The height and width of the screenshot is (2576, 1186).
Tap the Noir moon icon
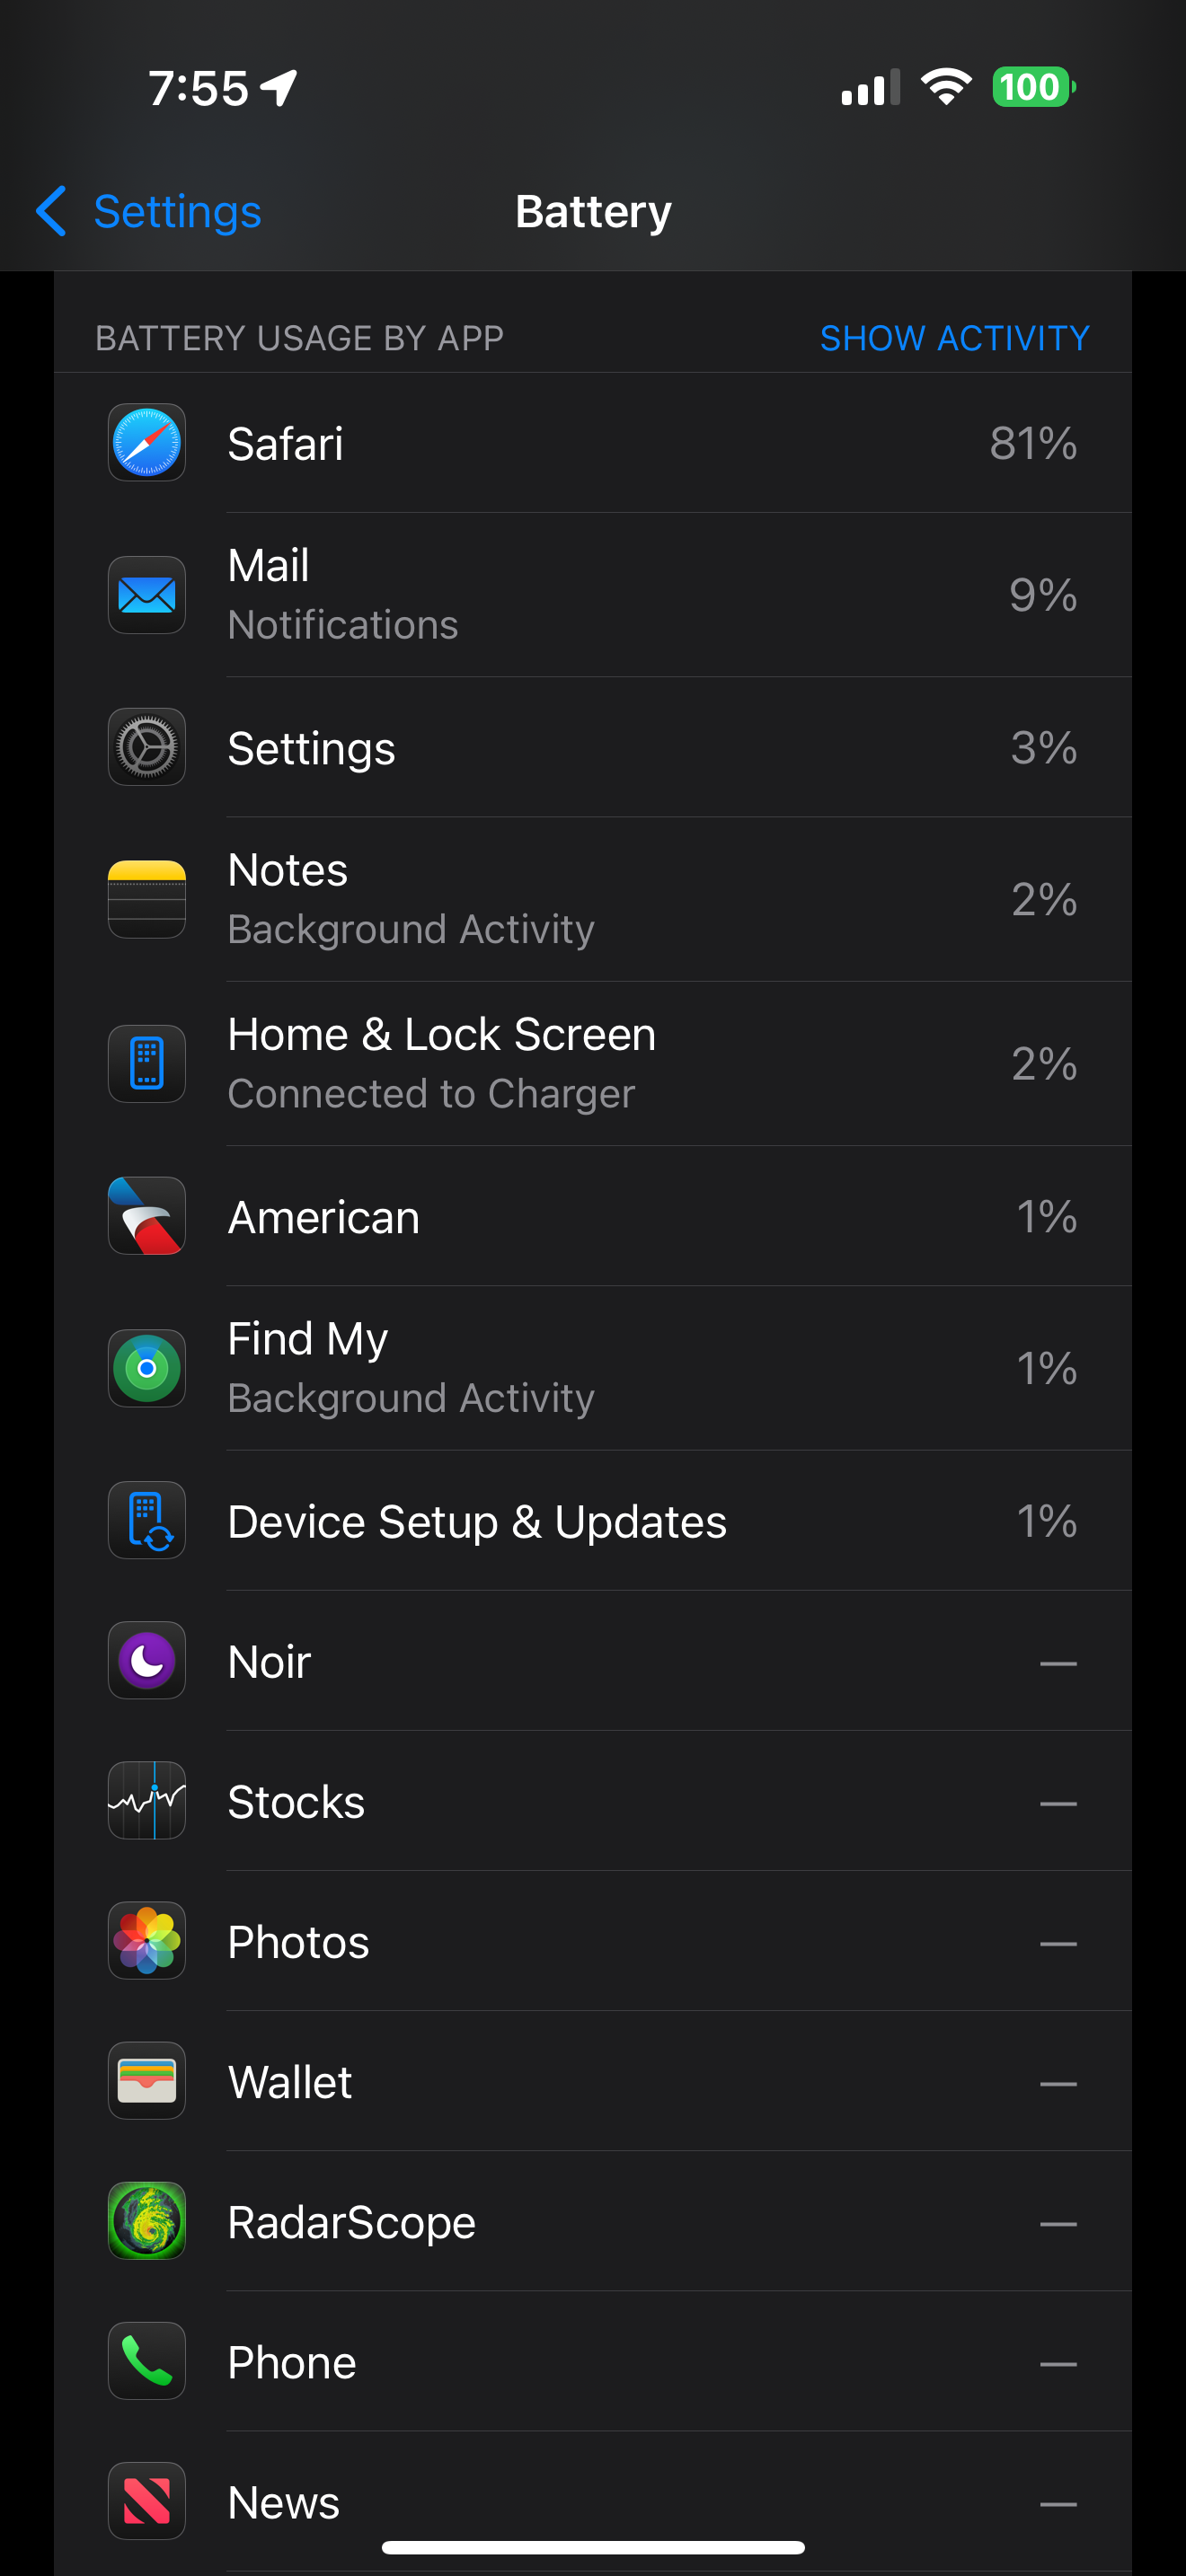[147, 1661]
